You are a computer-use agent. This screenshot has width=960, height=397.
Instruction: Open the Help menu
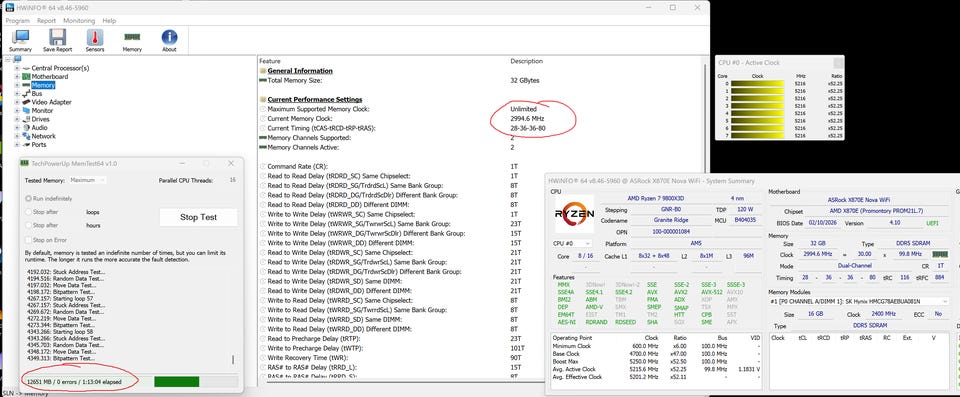[x=109, y=20]
